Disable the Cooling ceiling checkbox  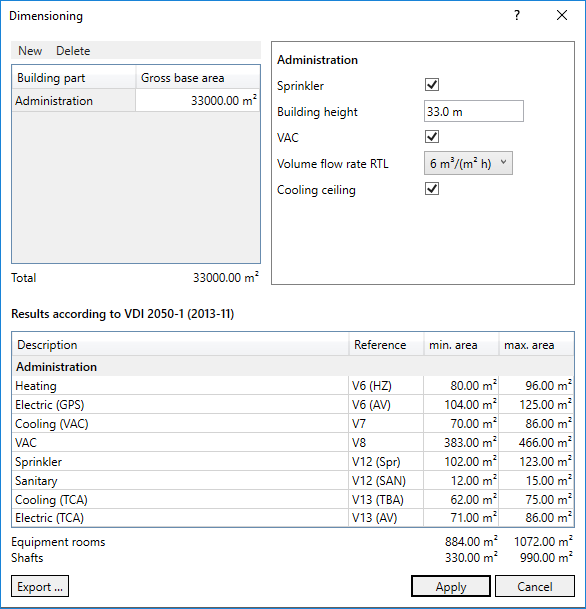(x=432, y=189)
